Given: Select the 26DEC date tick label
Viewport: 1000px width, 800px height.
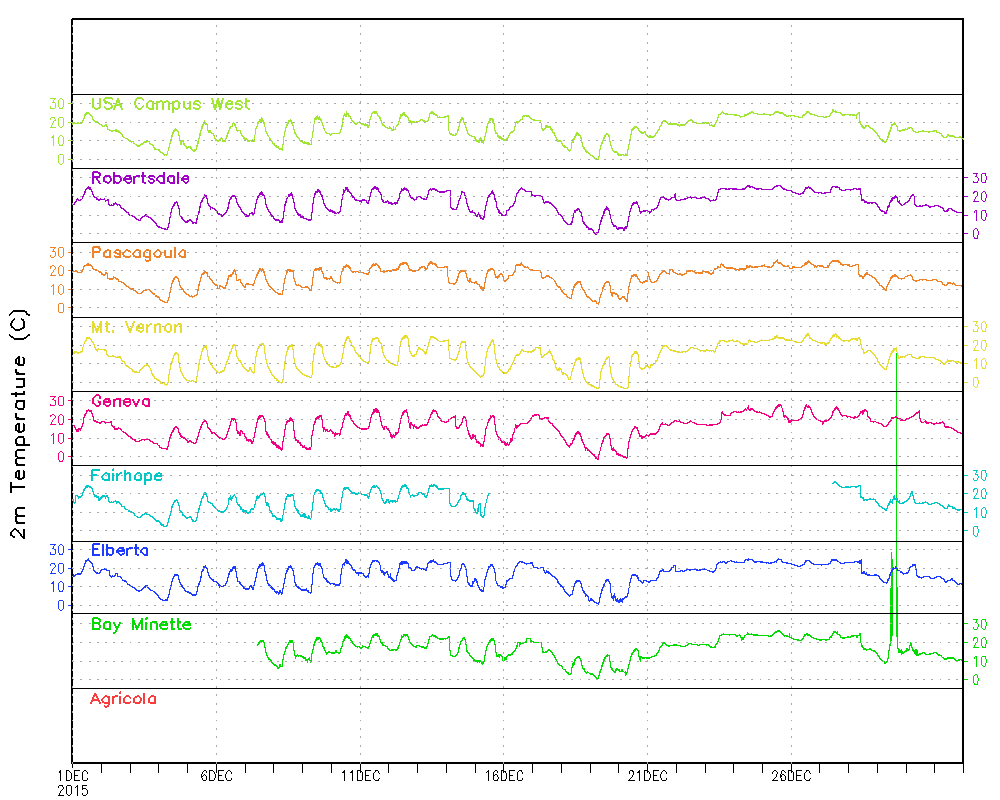Looking at the screenshot, I should (791, 776).
